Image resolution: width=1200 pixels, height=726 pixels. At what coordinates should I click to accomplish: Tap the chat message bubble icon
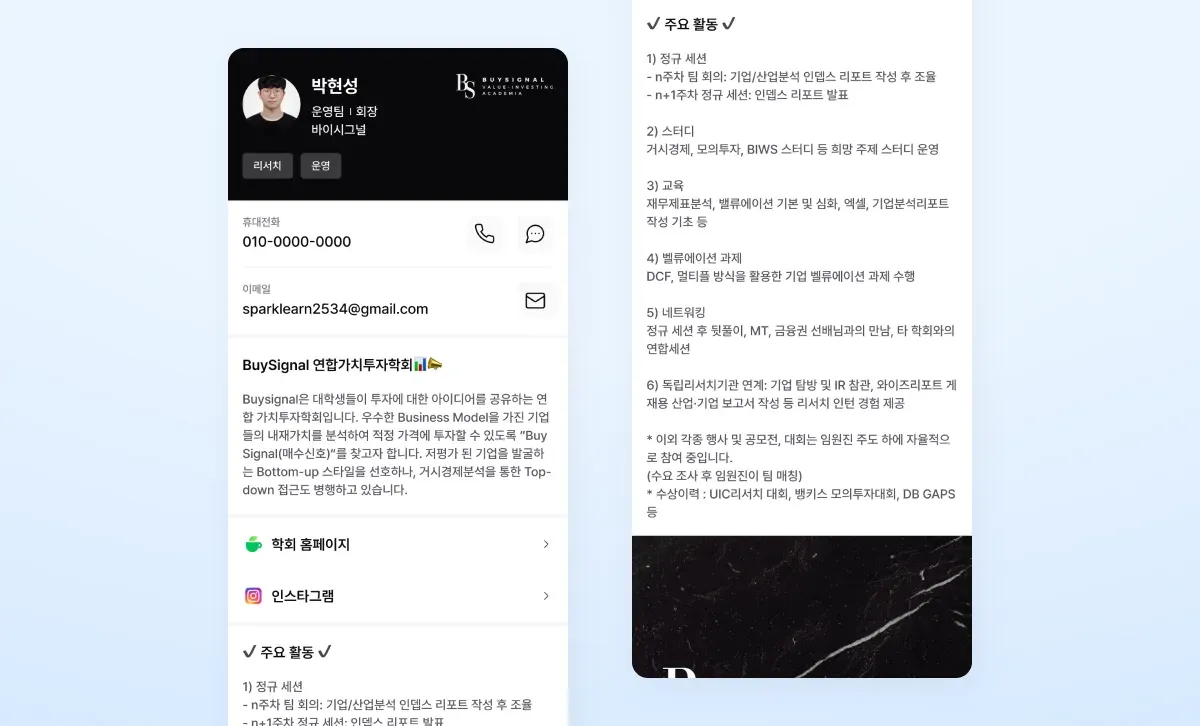(x=535, y=234)
